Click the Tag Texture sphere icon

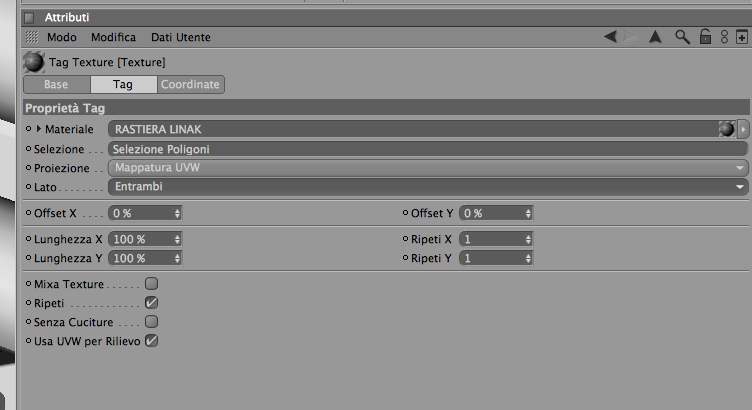34,62
